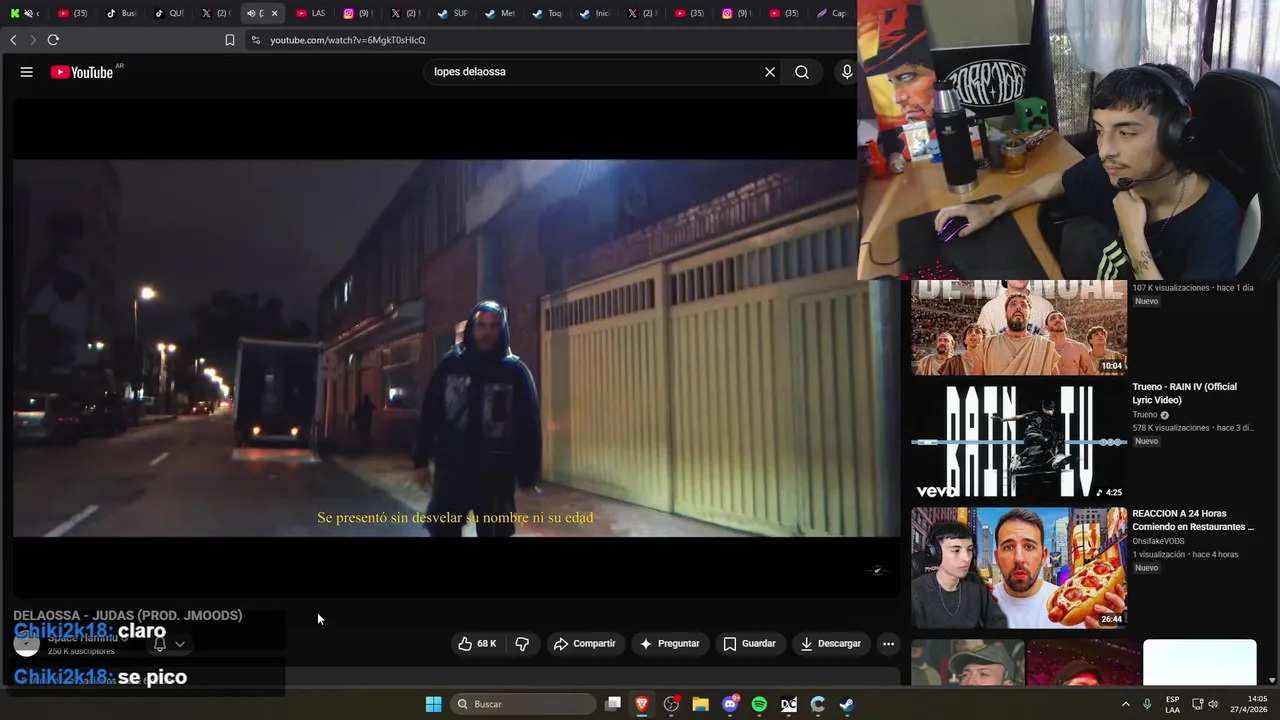1280x720 pixels.
Task: Open Discord from the taskbar
Action: pyautogui.click(x=730, y=704)
